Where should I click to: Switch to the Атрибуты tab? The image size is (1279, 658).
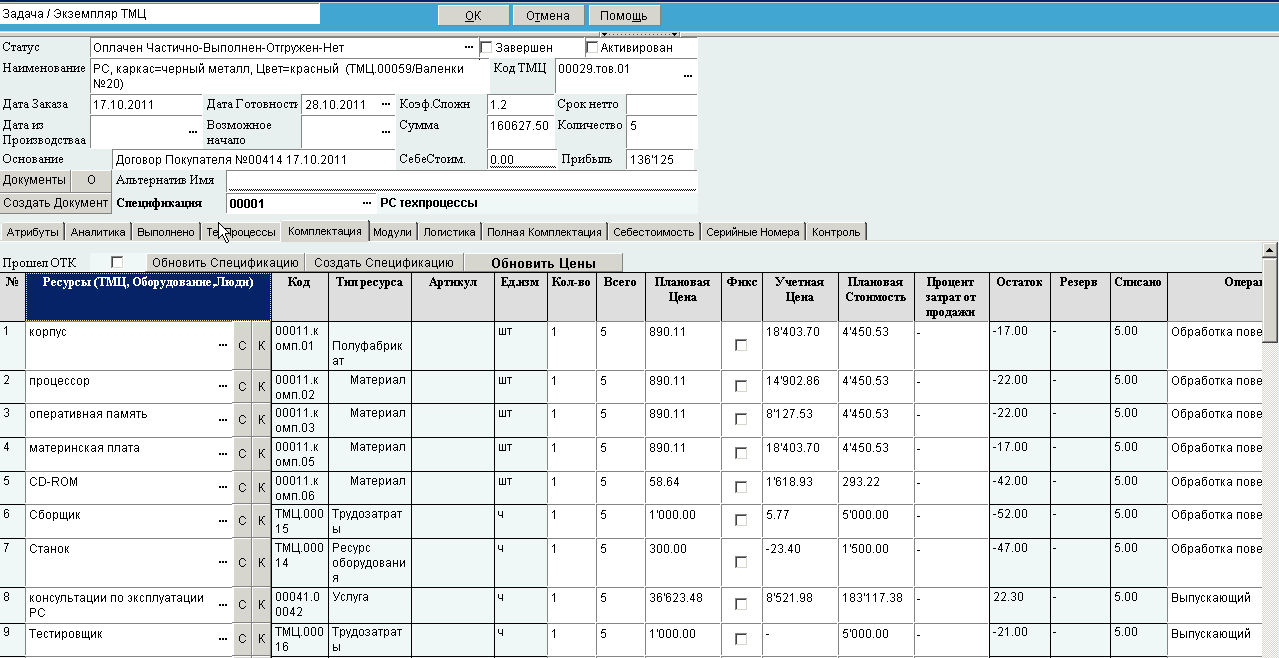[32, 232]
